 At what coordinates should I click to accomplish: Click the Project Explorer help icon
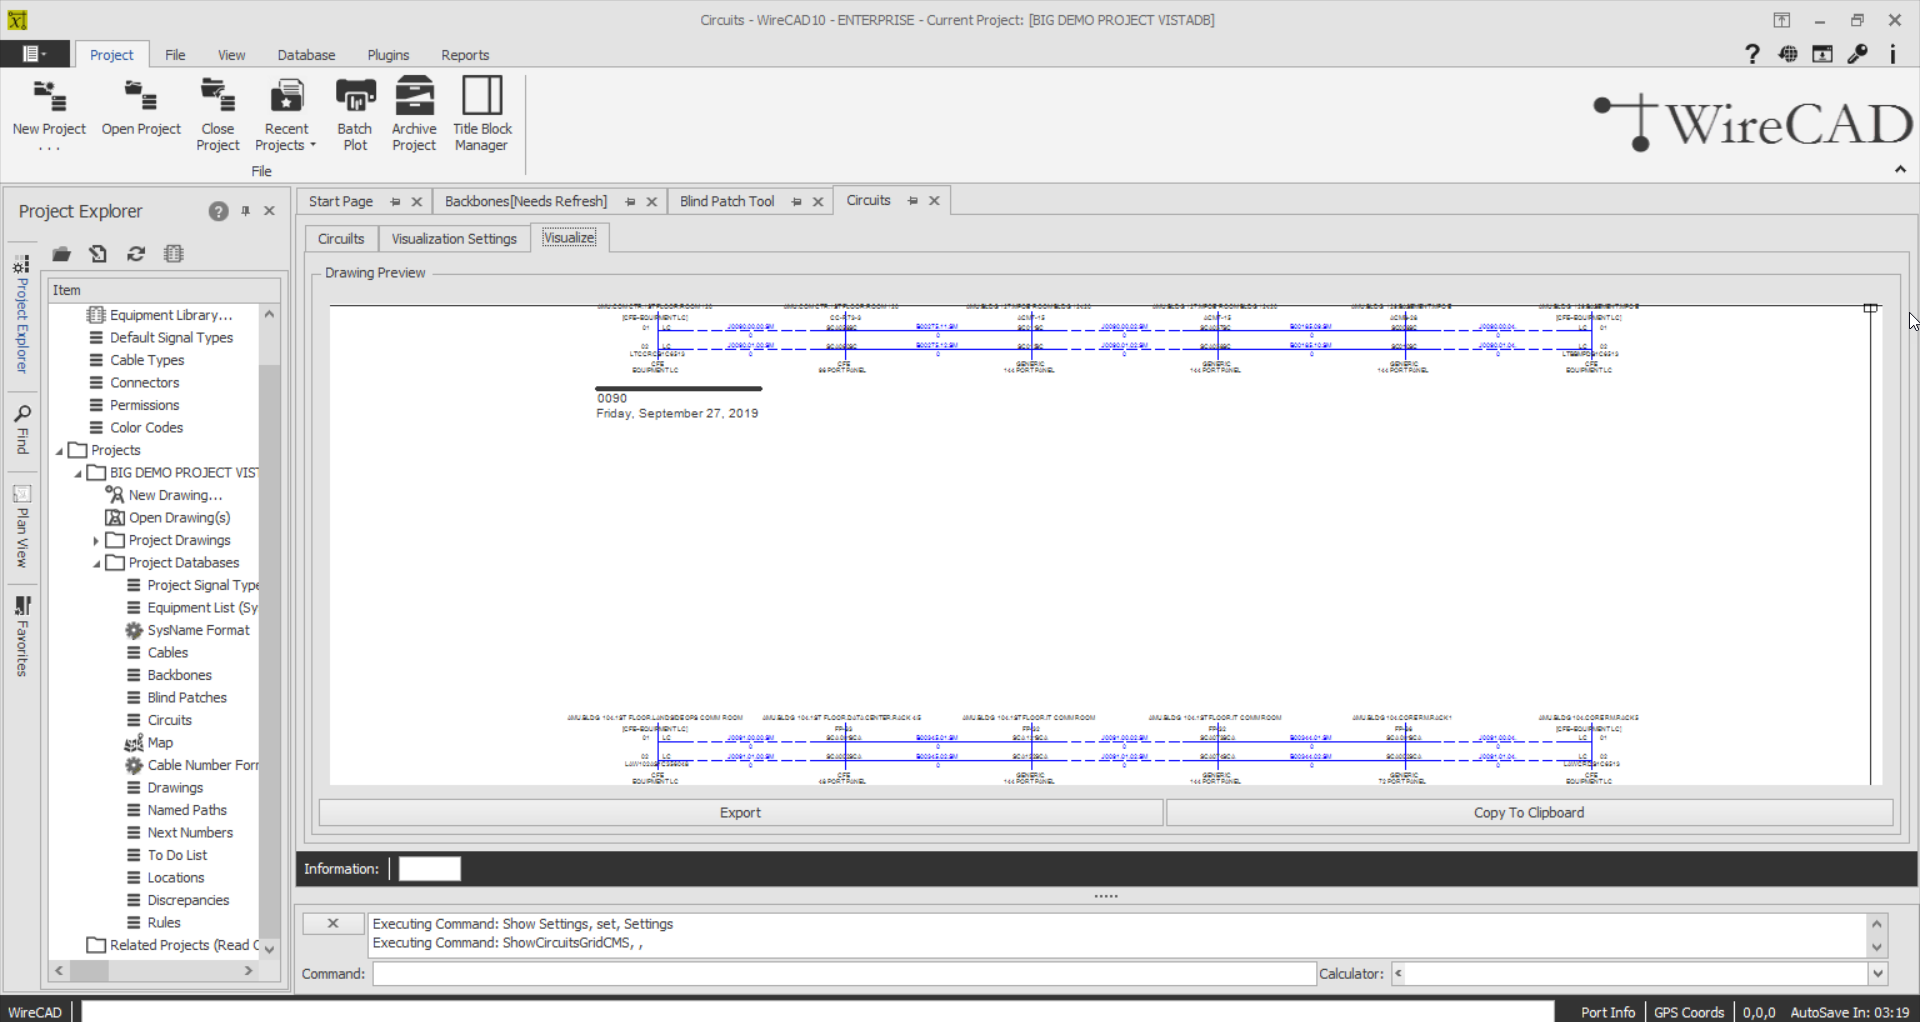click(x=218, y=211)
